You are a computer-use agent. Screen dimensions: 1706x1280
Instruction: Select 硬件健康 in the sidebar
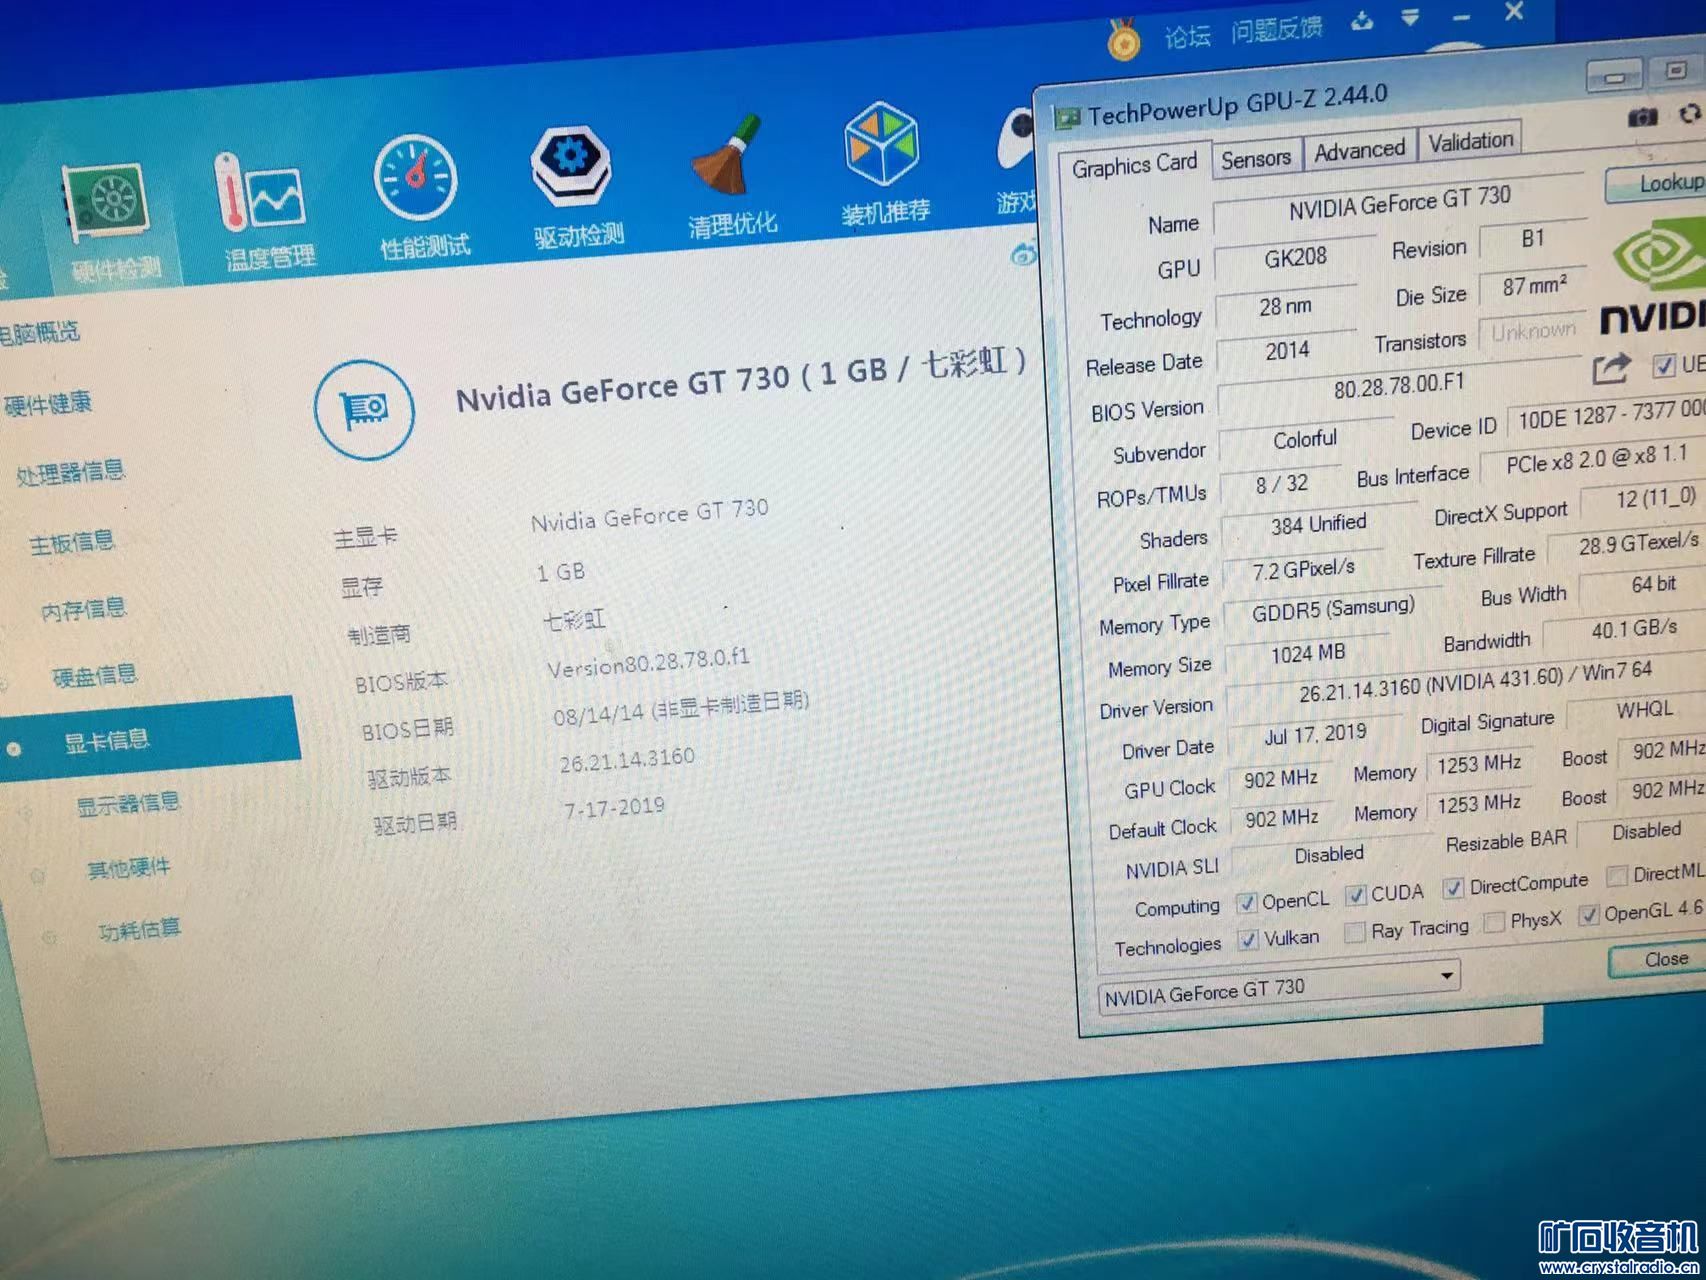tap(47, 404)
